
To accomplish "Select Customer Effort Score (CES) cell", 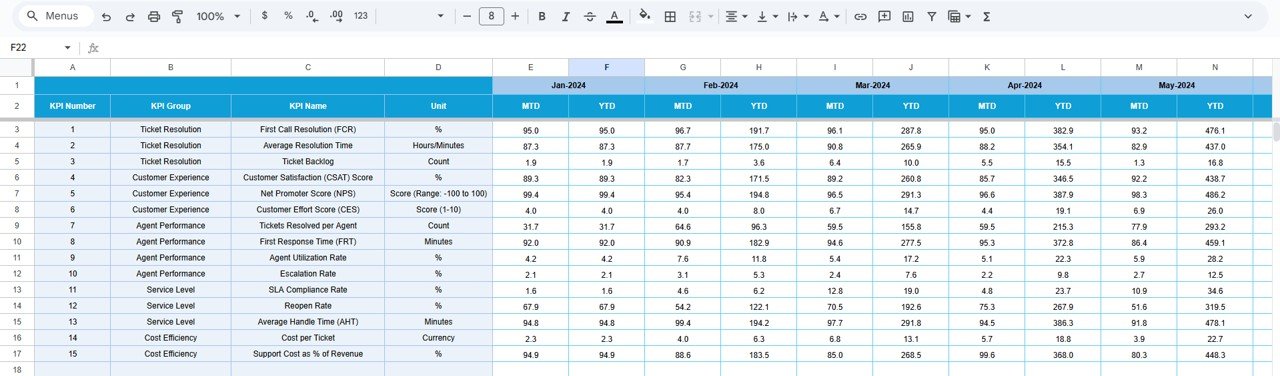I will 307,209.
